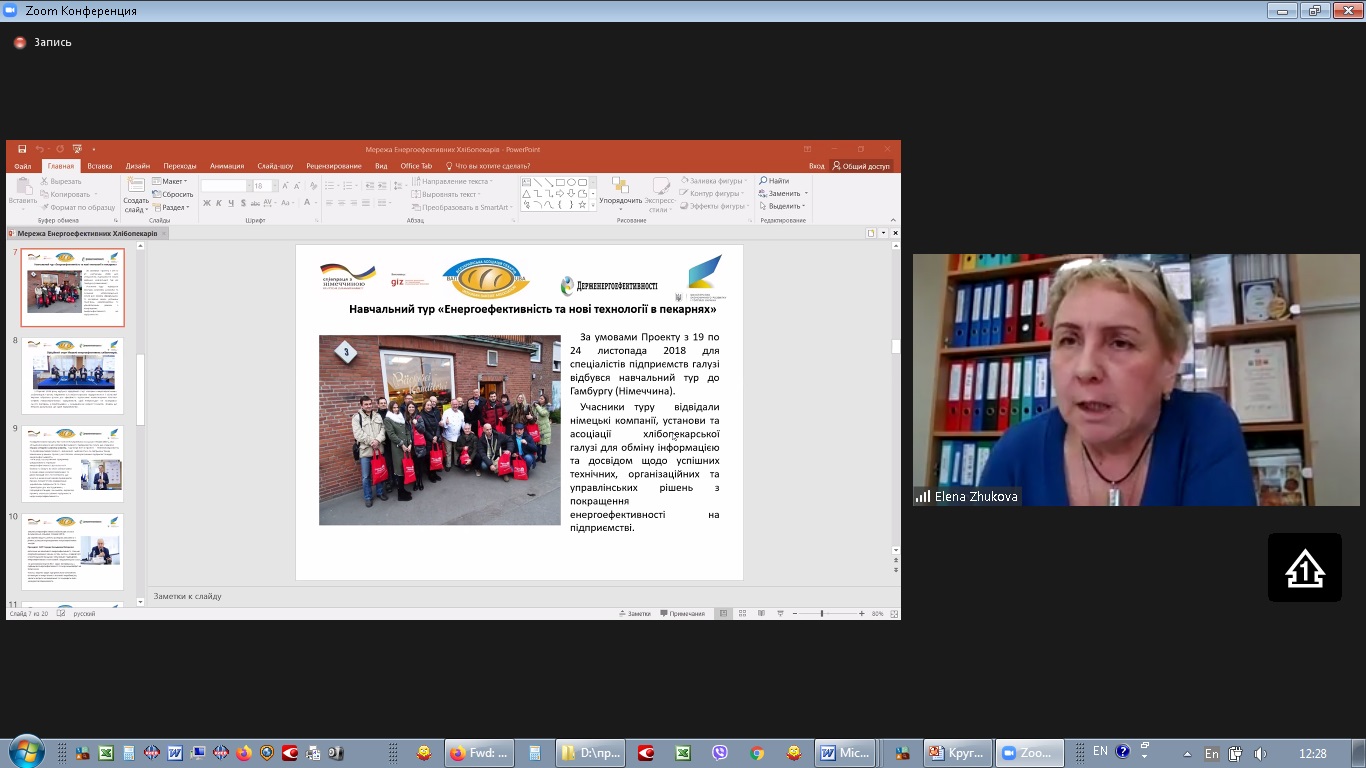1366x768 pixels.
Task: Toggle normal view button in status bar
Action: coord(724,613)
